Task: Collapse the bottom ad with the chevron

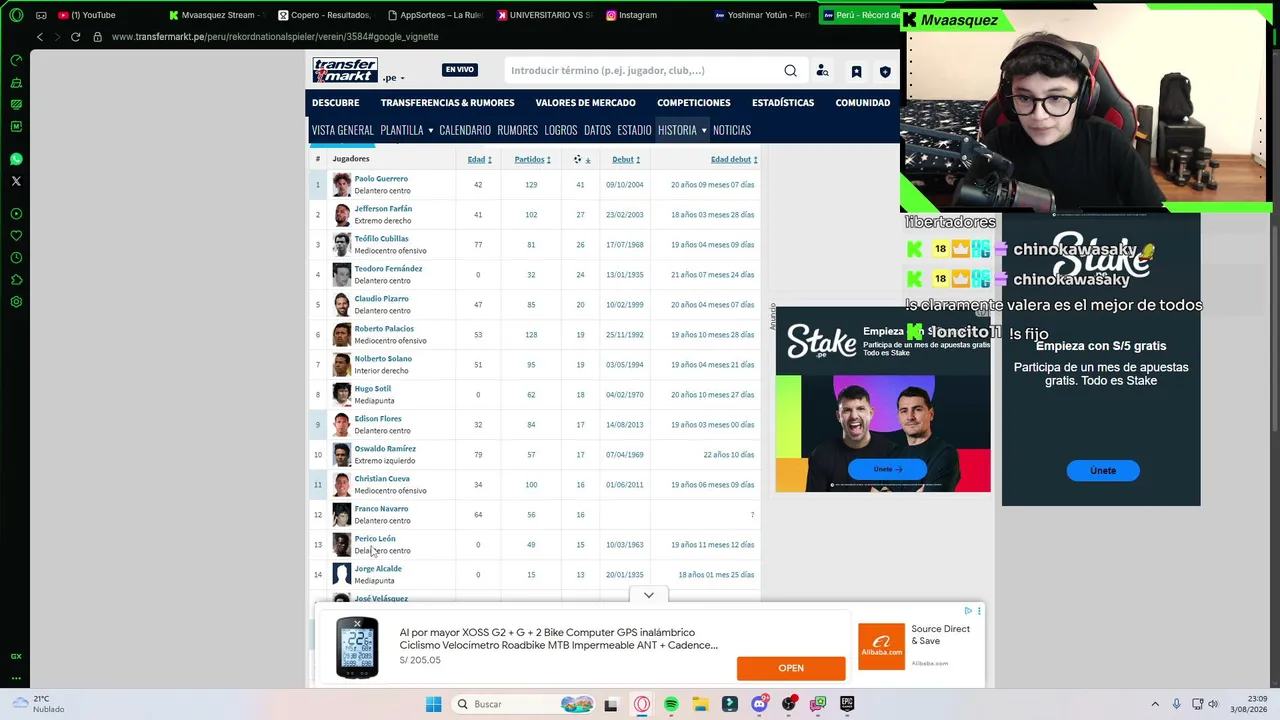Action: (649, 595)
